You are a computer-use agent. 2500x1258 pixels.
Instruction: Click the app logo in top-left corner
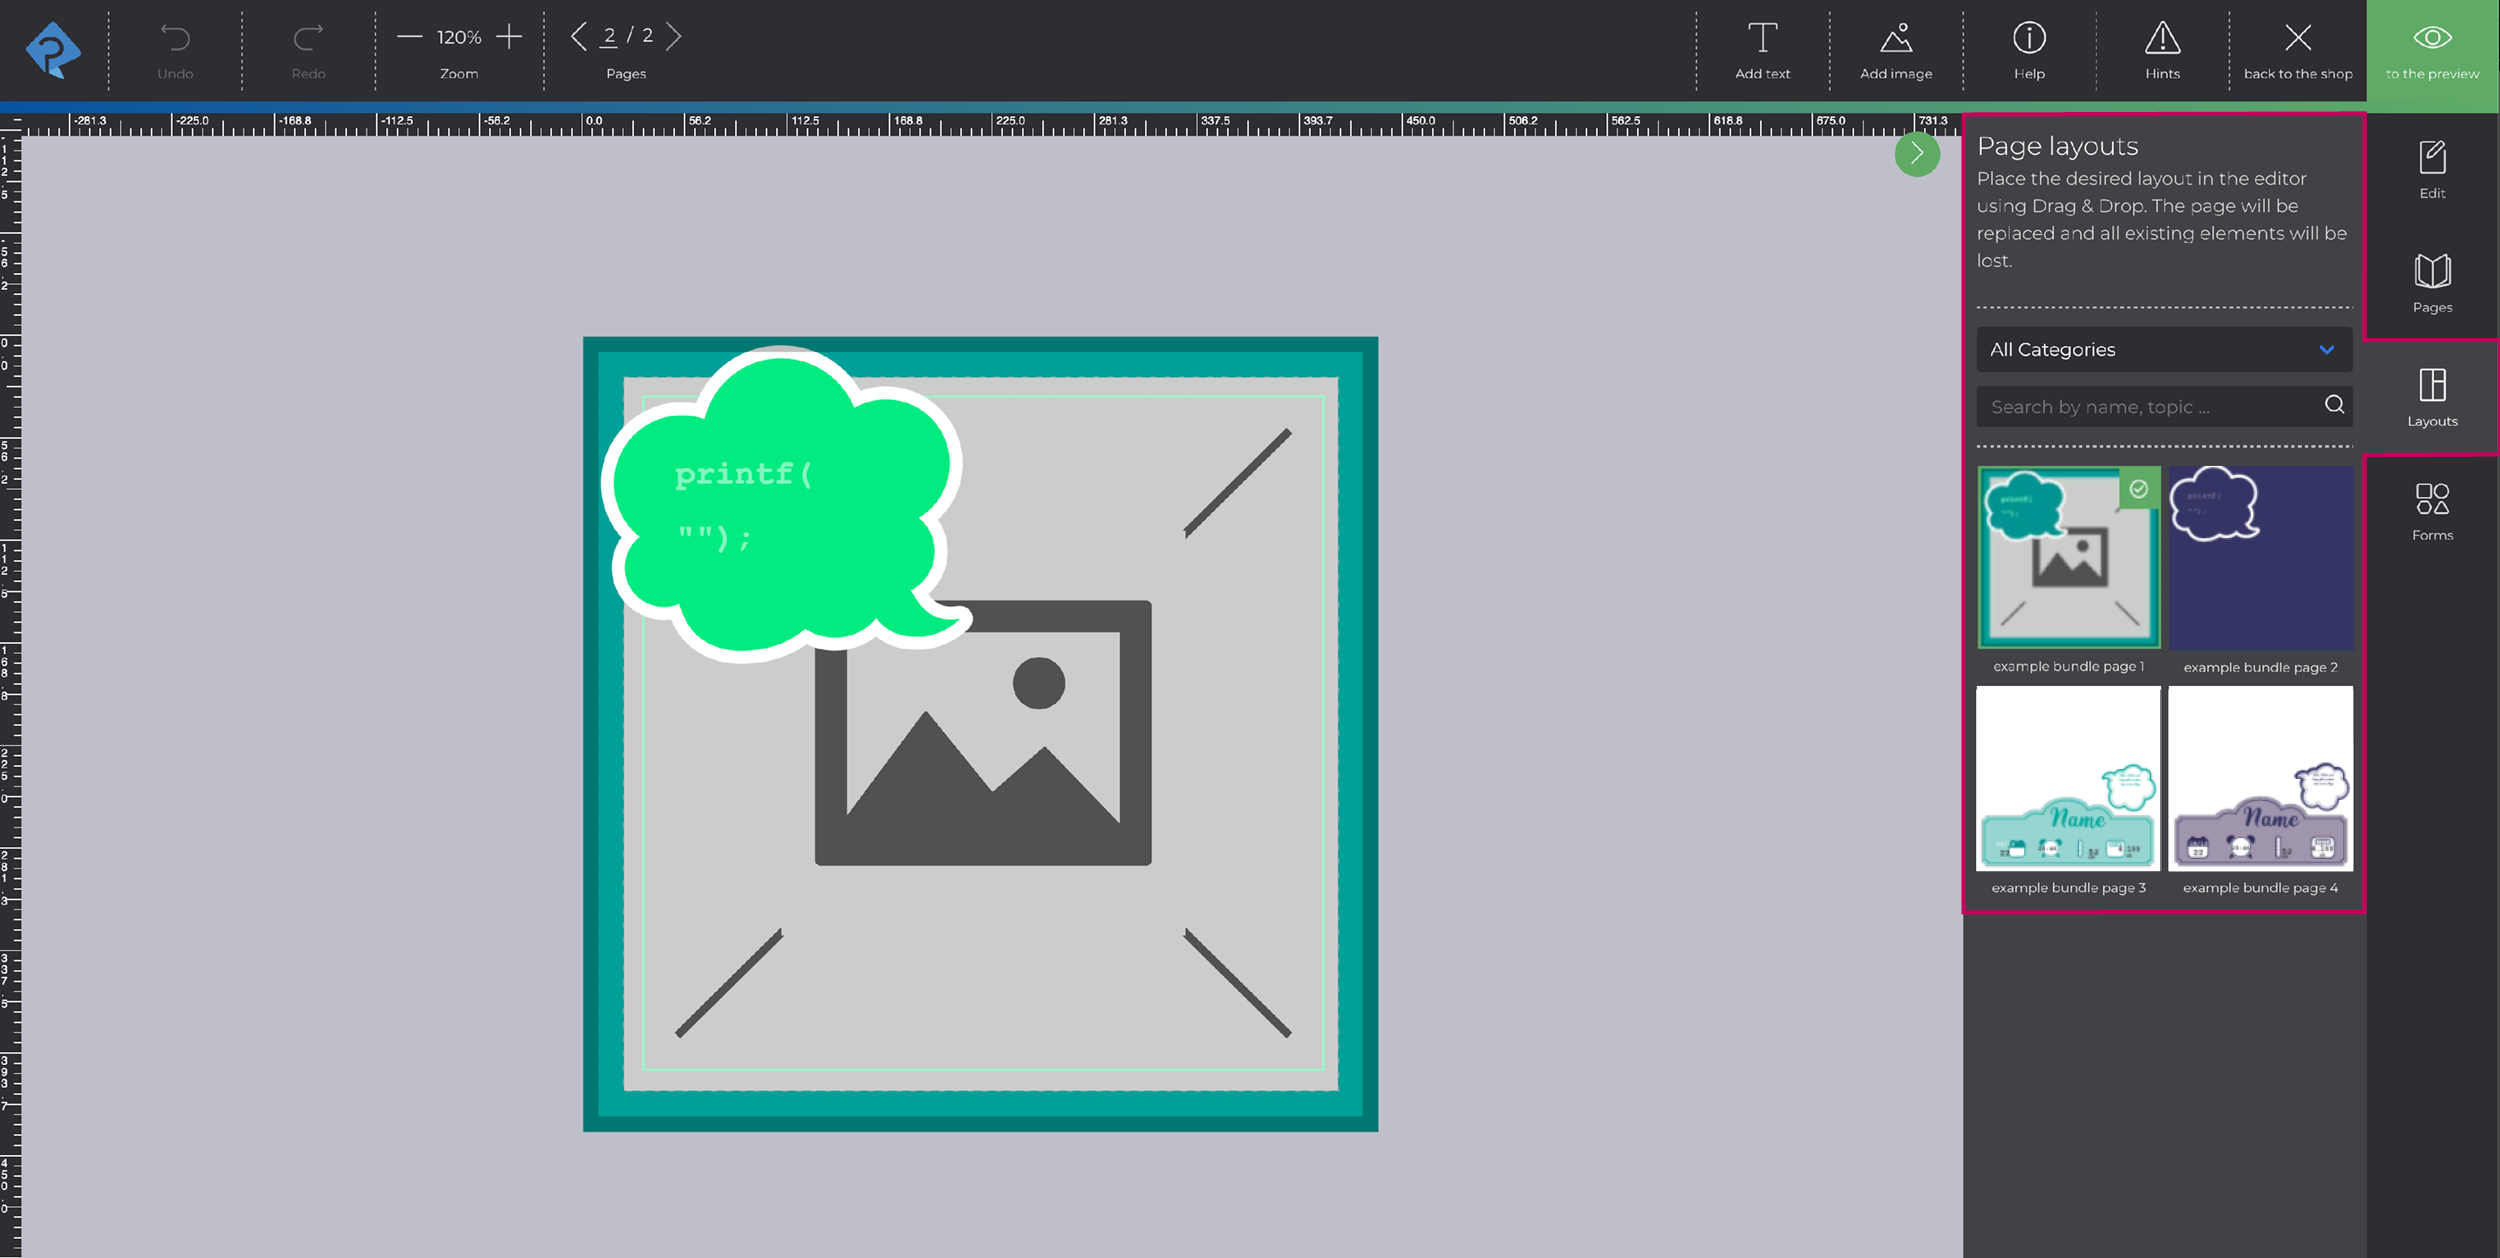[x=53, y=50]
